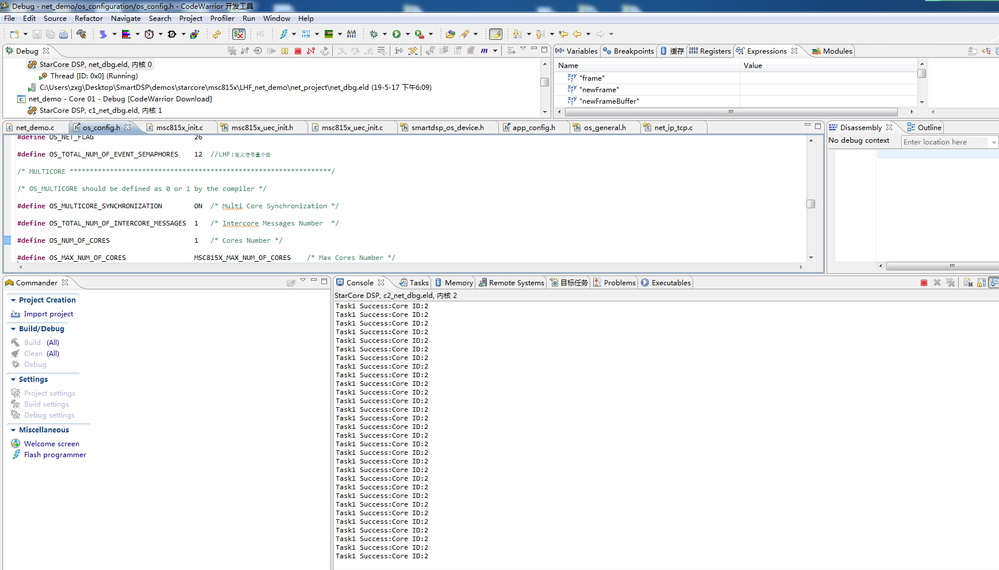
Task: Click Build (All) link in Commander
Action: (41, 343)
